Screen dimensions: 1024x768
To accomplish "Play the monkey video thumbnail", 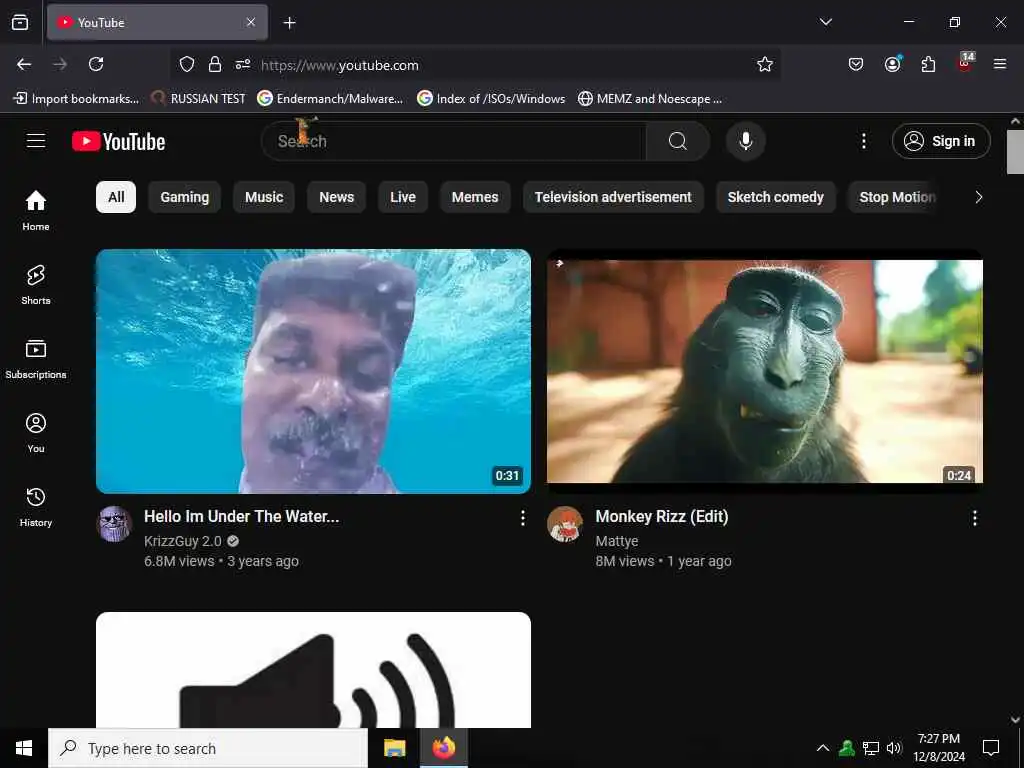I will click(765, 371).
